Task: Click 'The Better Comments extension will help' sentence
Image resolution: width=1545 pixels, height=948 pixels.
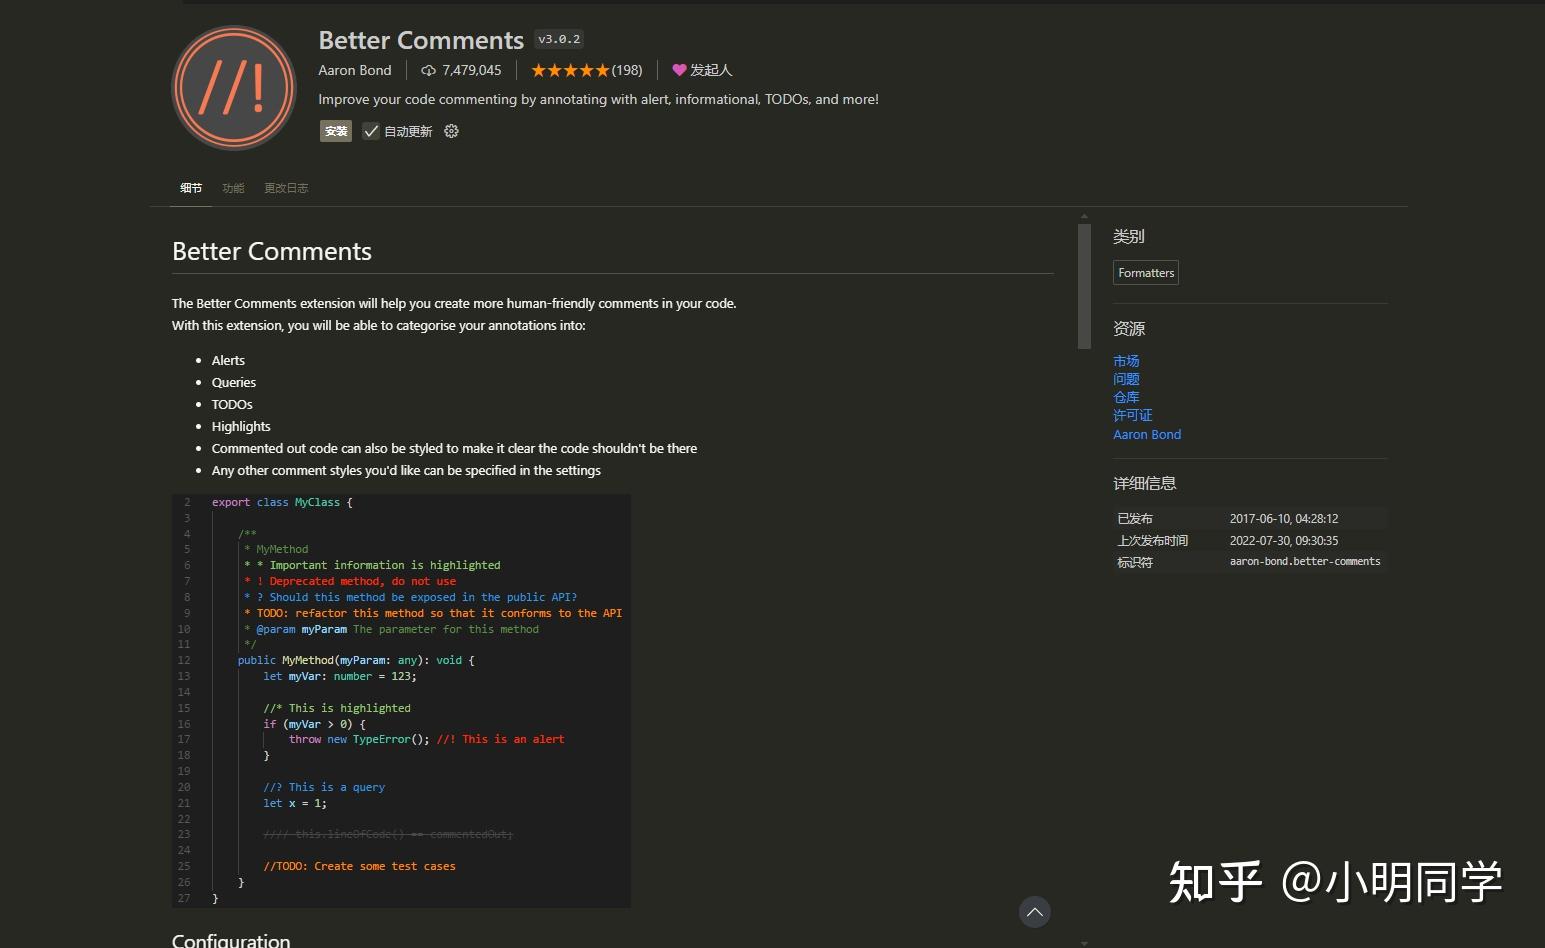Action: point(454,303)
